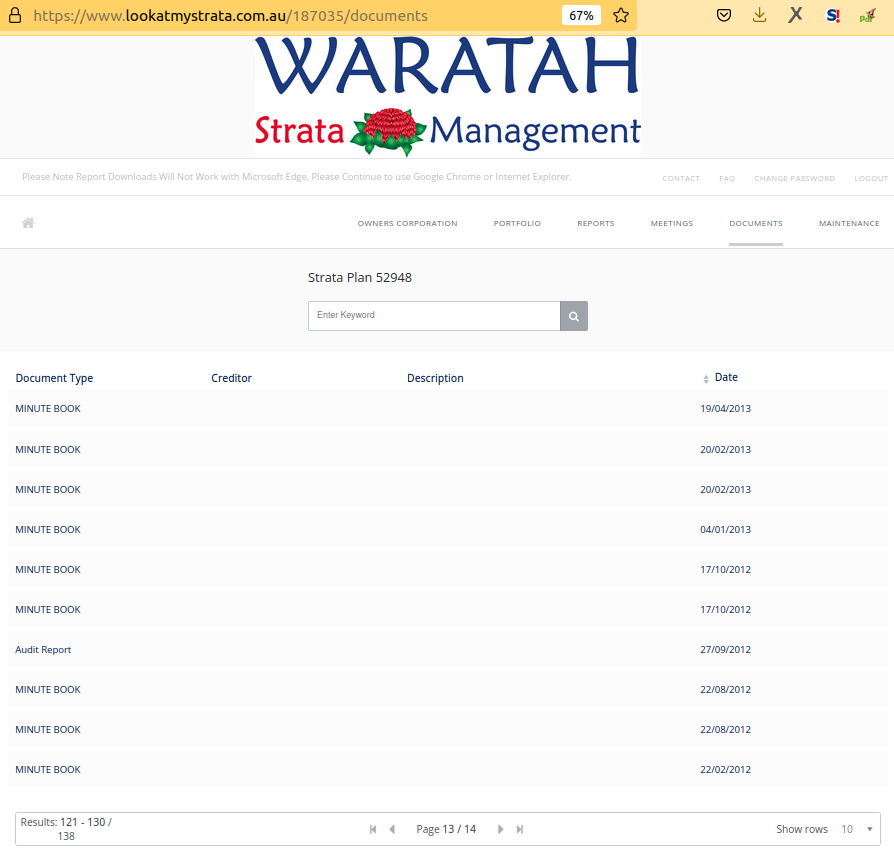The image size is (894, 858).
Task: Bookmark this page with the star icon
Action: click(x=621, y=15)
